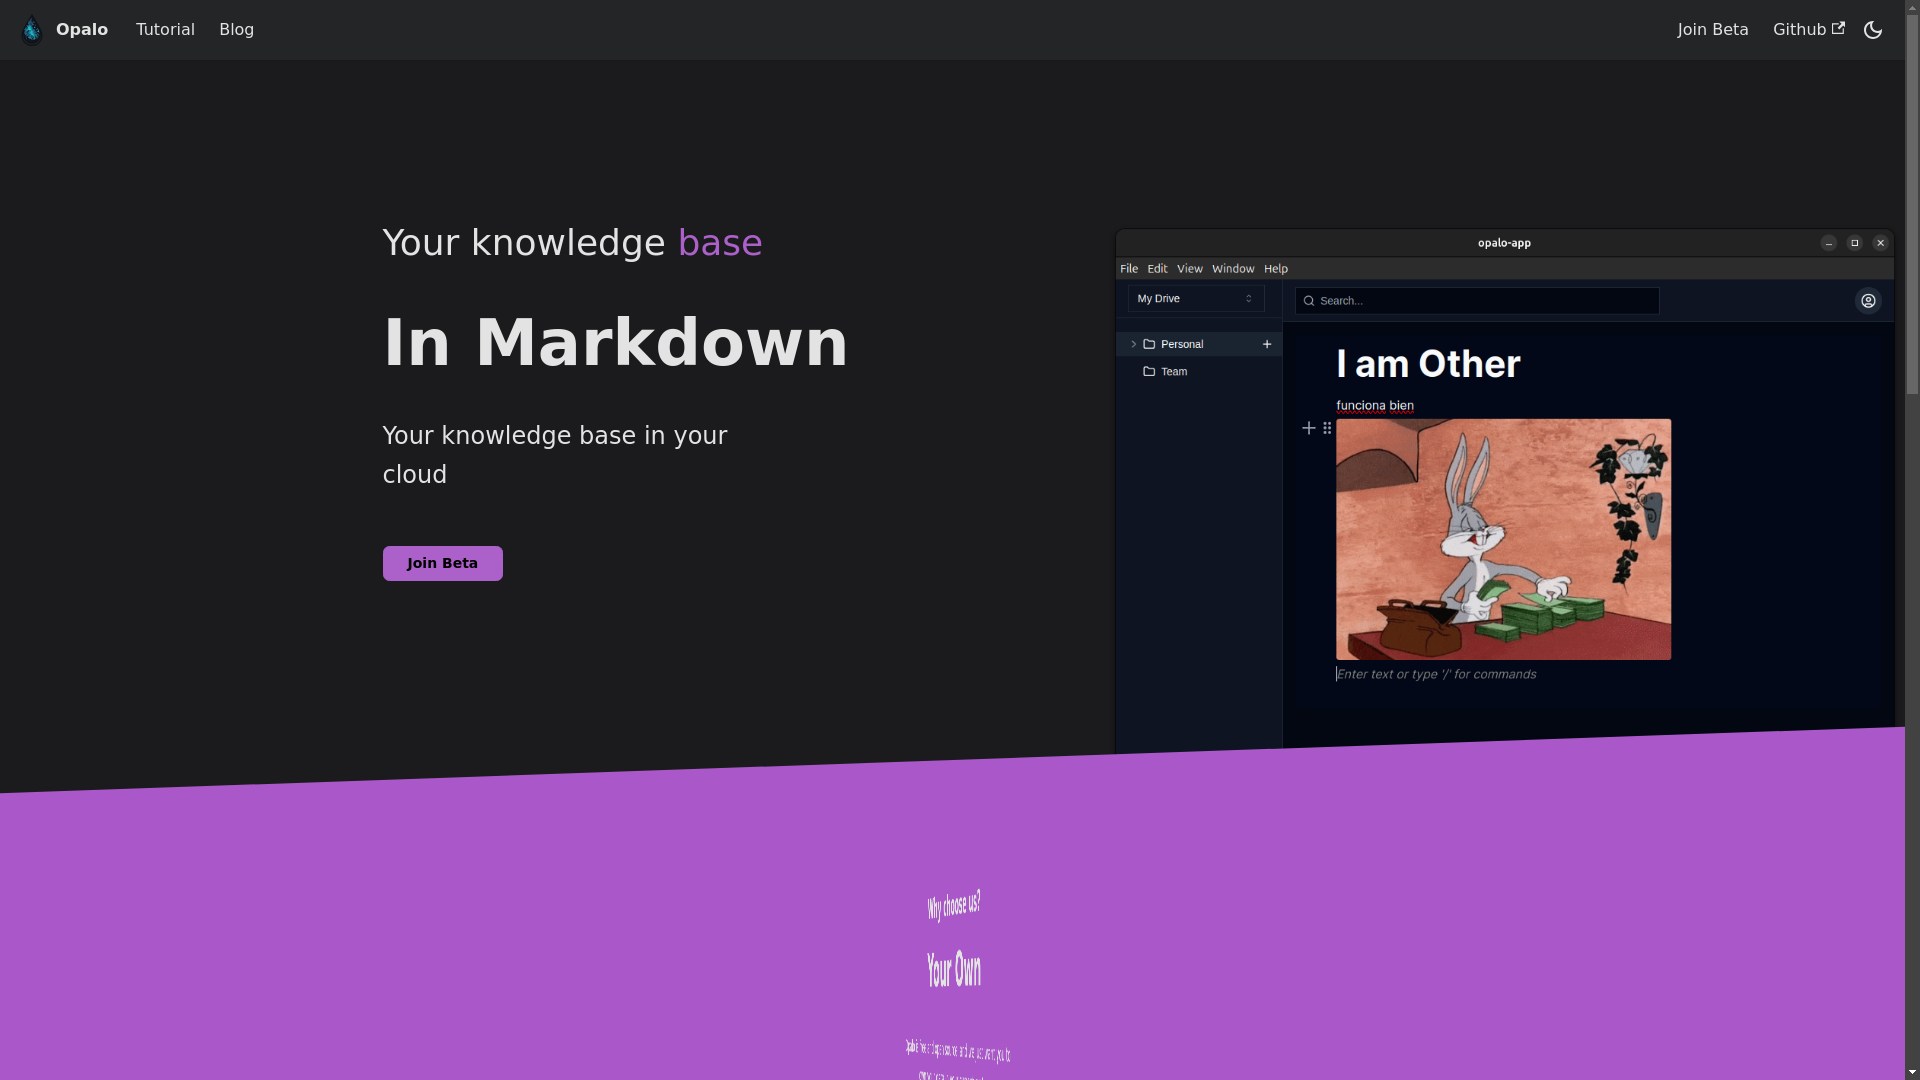Maximize the opalo-app window
The image size is (1920, 1080).
[1854, 243]
